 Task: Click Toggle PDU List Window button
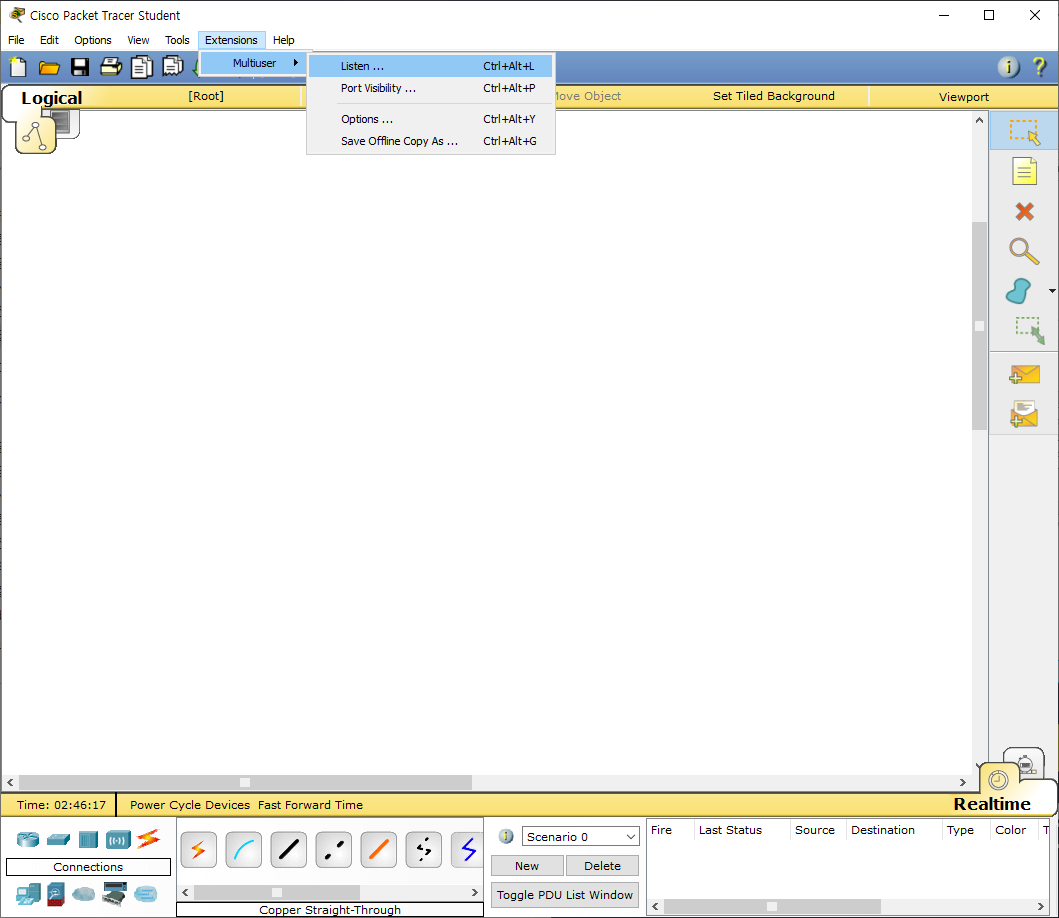click(565, 894)
